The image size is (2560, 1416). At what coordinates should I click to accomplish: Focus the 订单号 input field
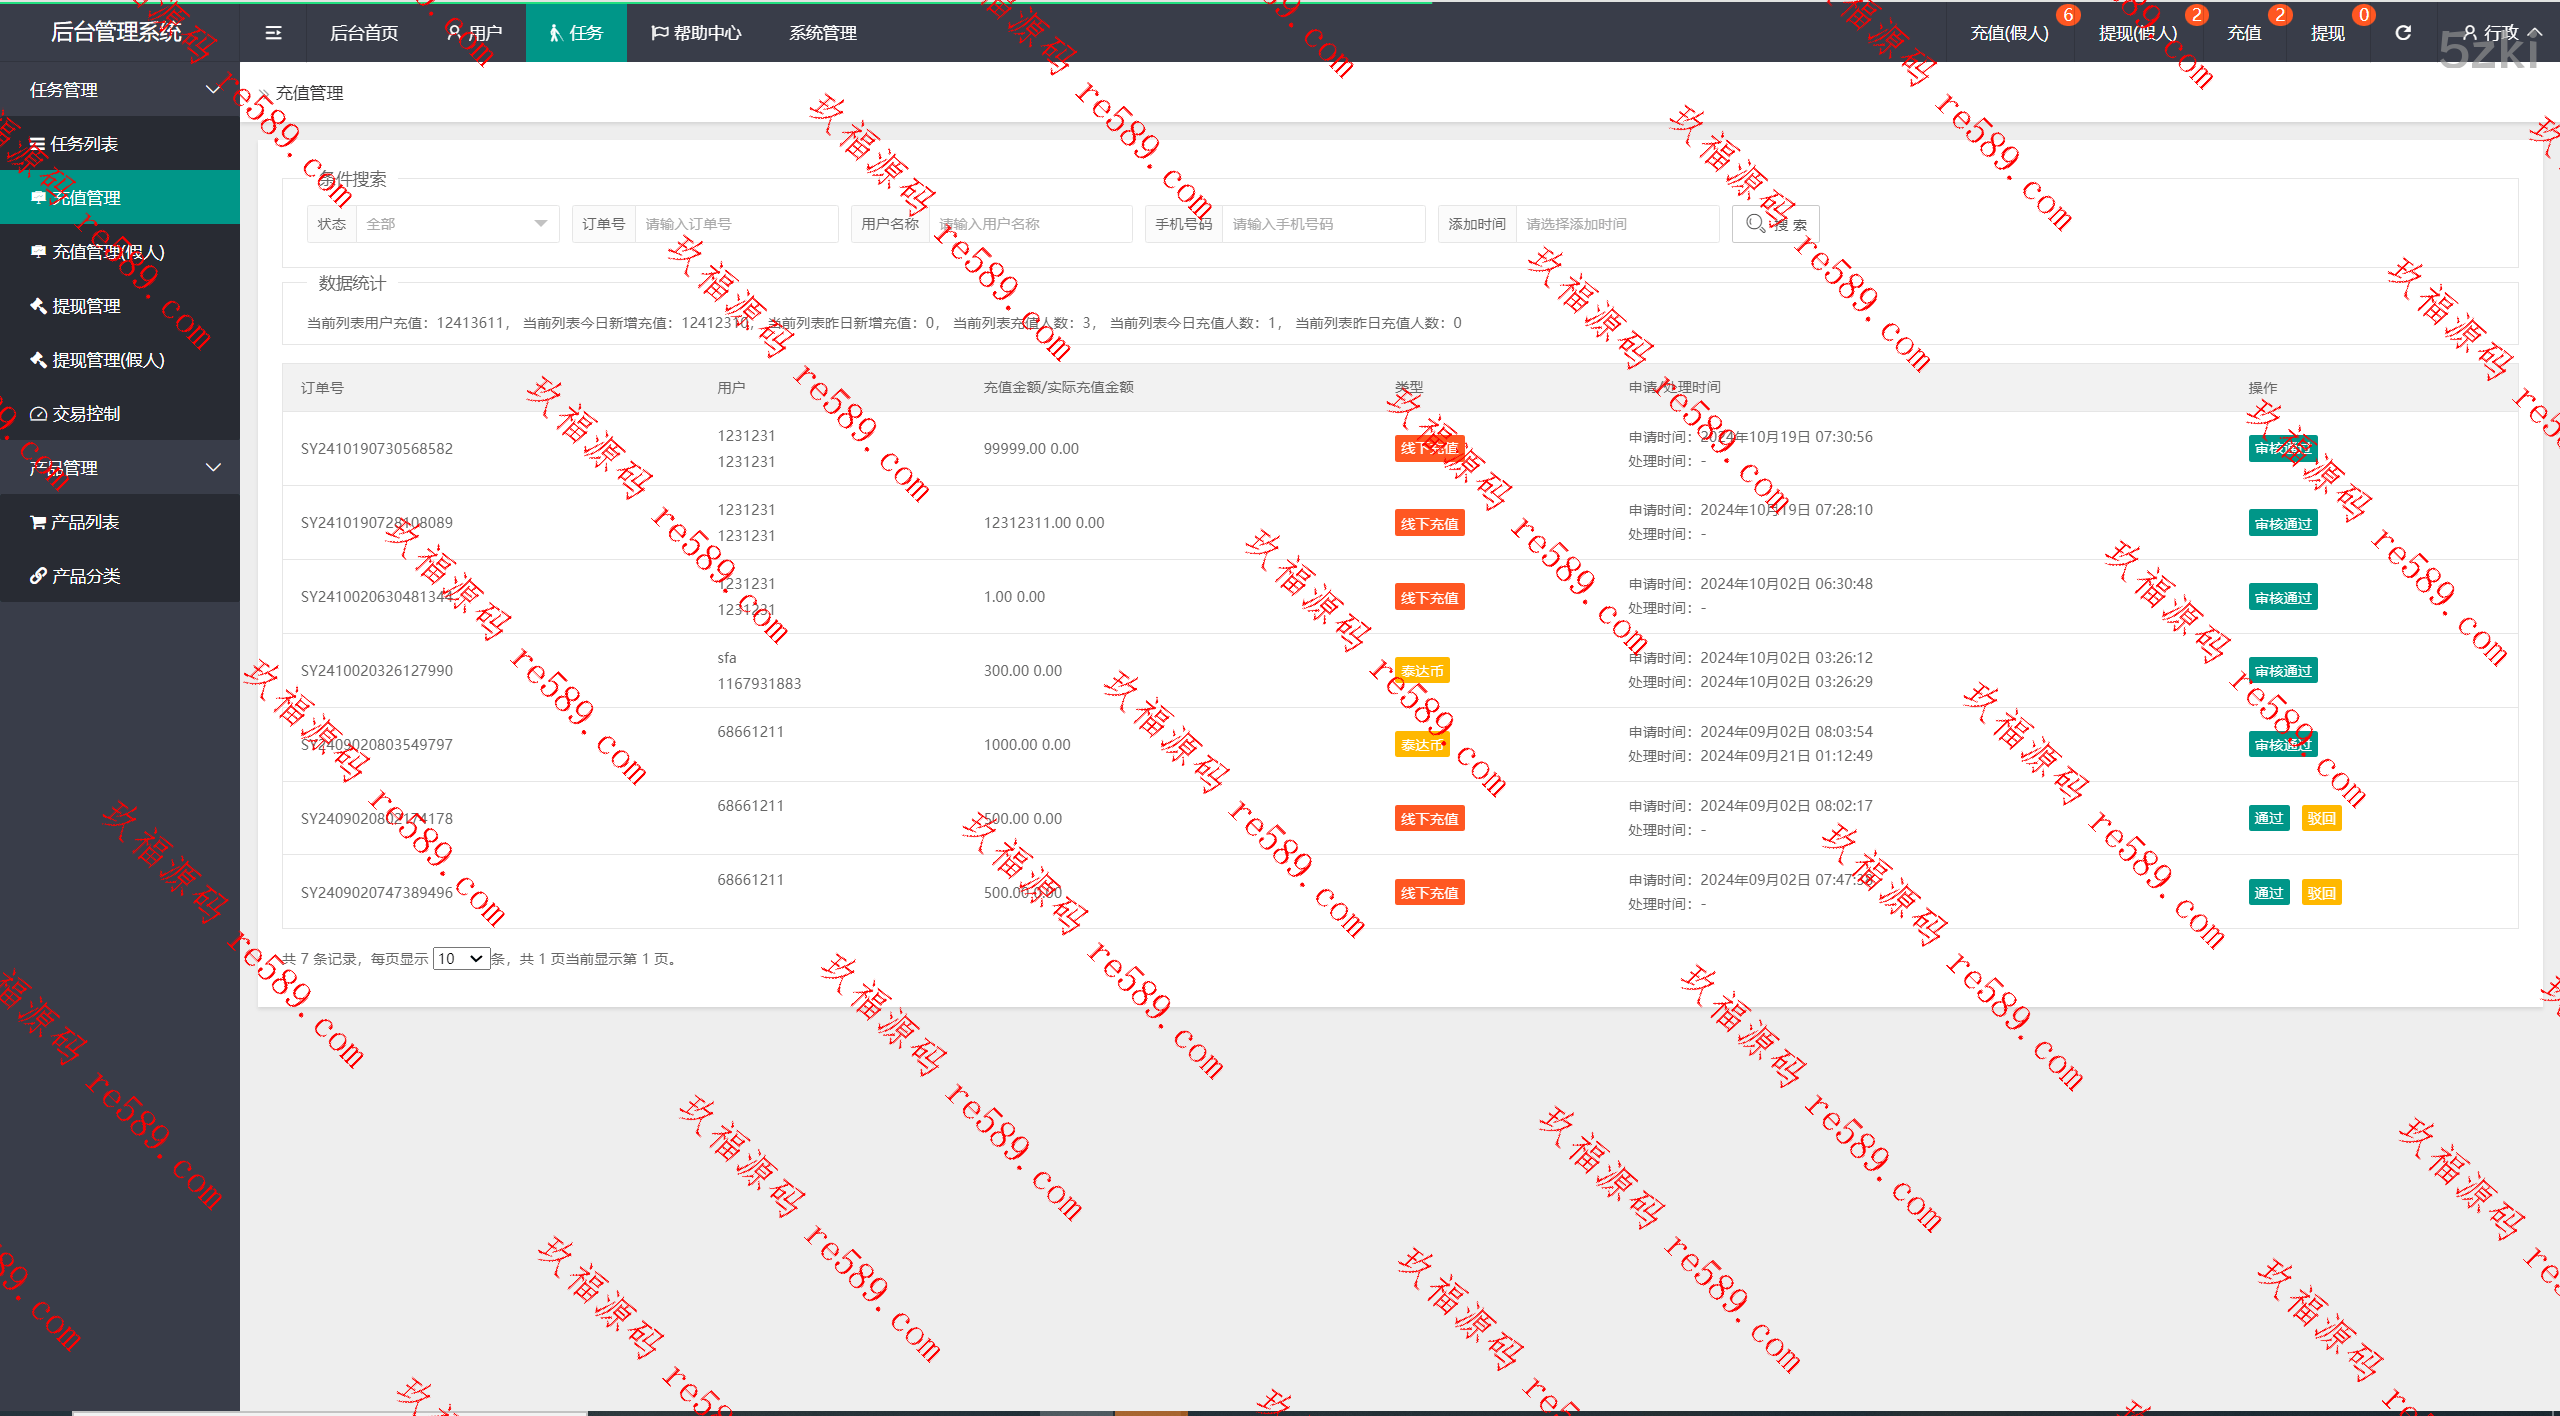tap(736, 224)
